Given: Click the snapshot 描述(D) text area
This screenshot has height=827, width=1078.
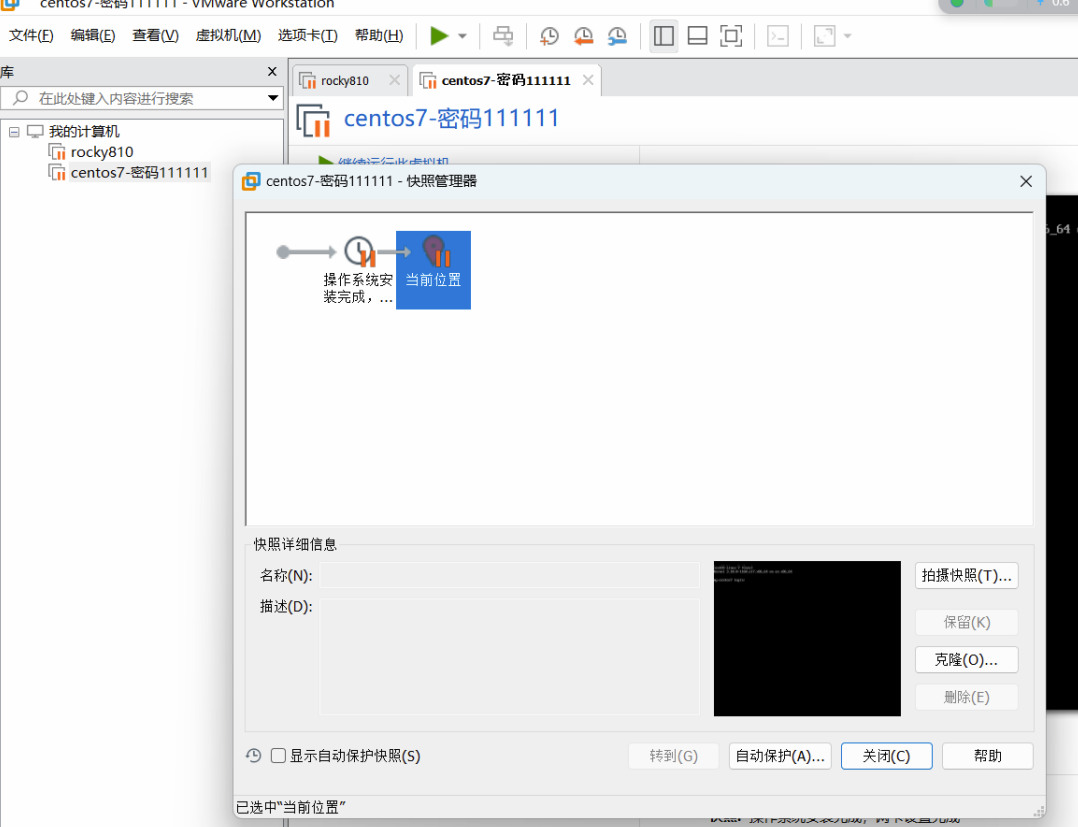Looking at the screenshot, I should [x=509, y=657].
